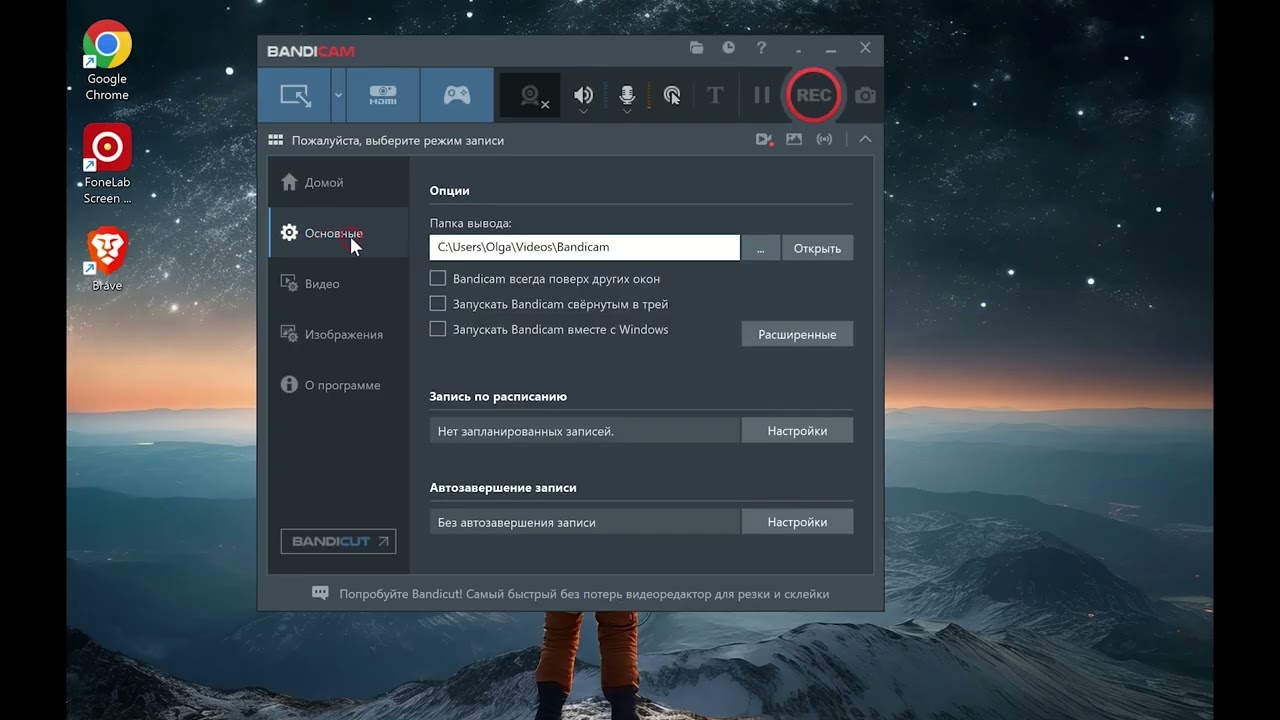Select the HDMI device recording mode
This screenshot has height=720, width=1280.
pos(383,95)
